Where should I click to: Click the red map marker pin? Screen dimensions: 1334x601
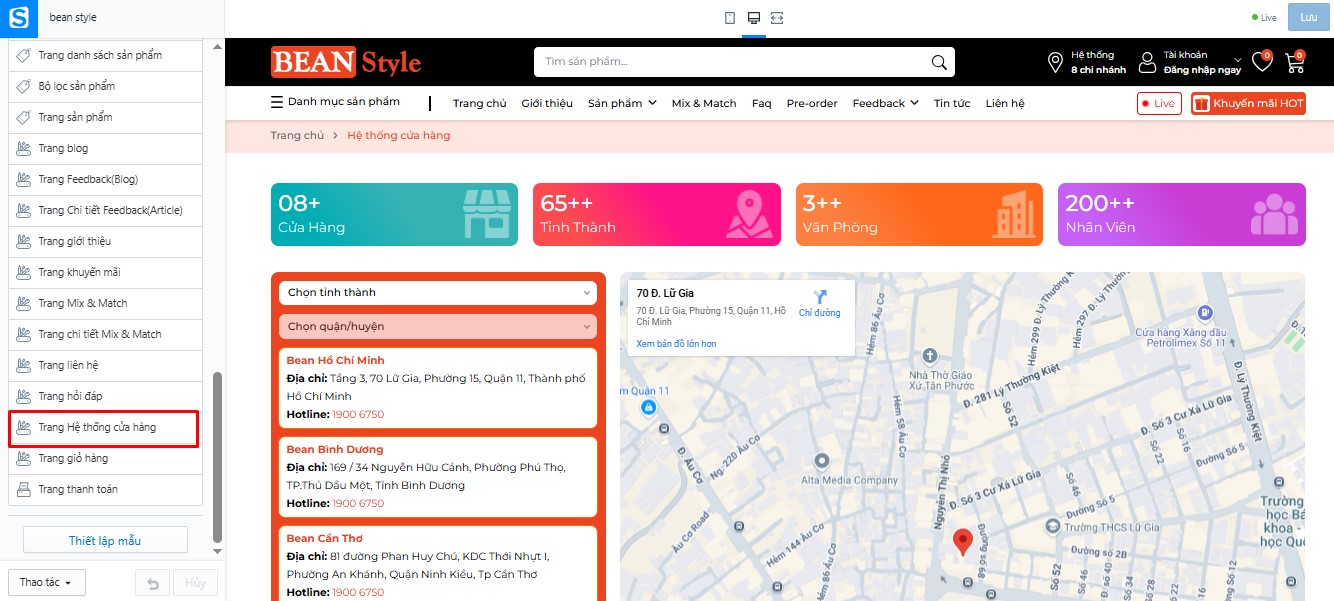click(962, 542)
